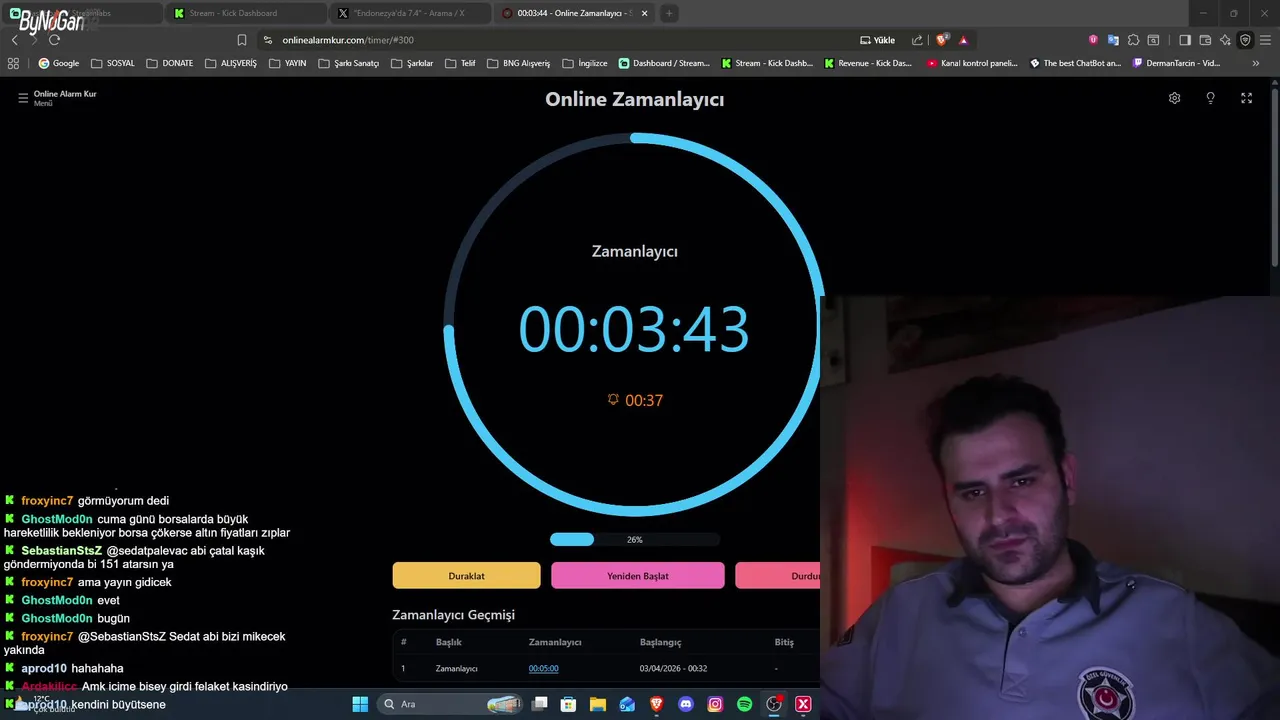
Task: Click the share icon in address bar
Action: pyautogui.click(x=917, y=40)
